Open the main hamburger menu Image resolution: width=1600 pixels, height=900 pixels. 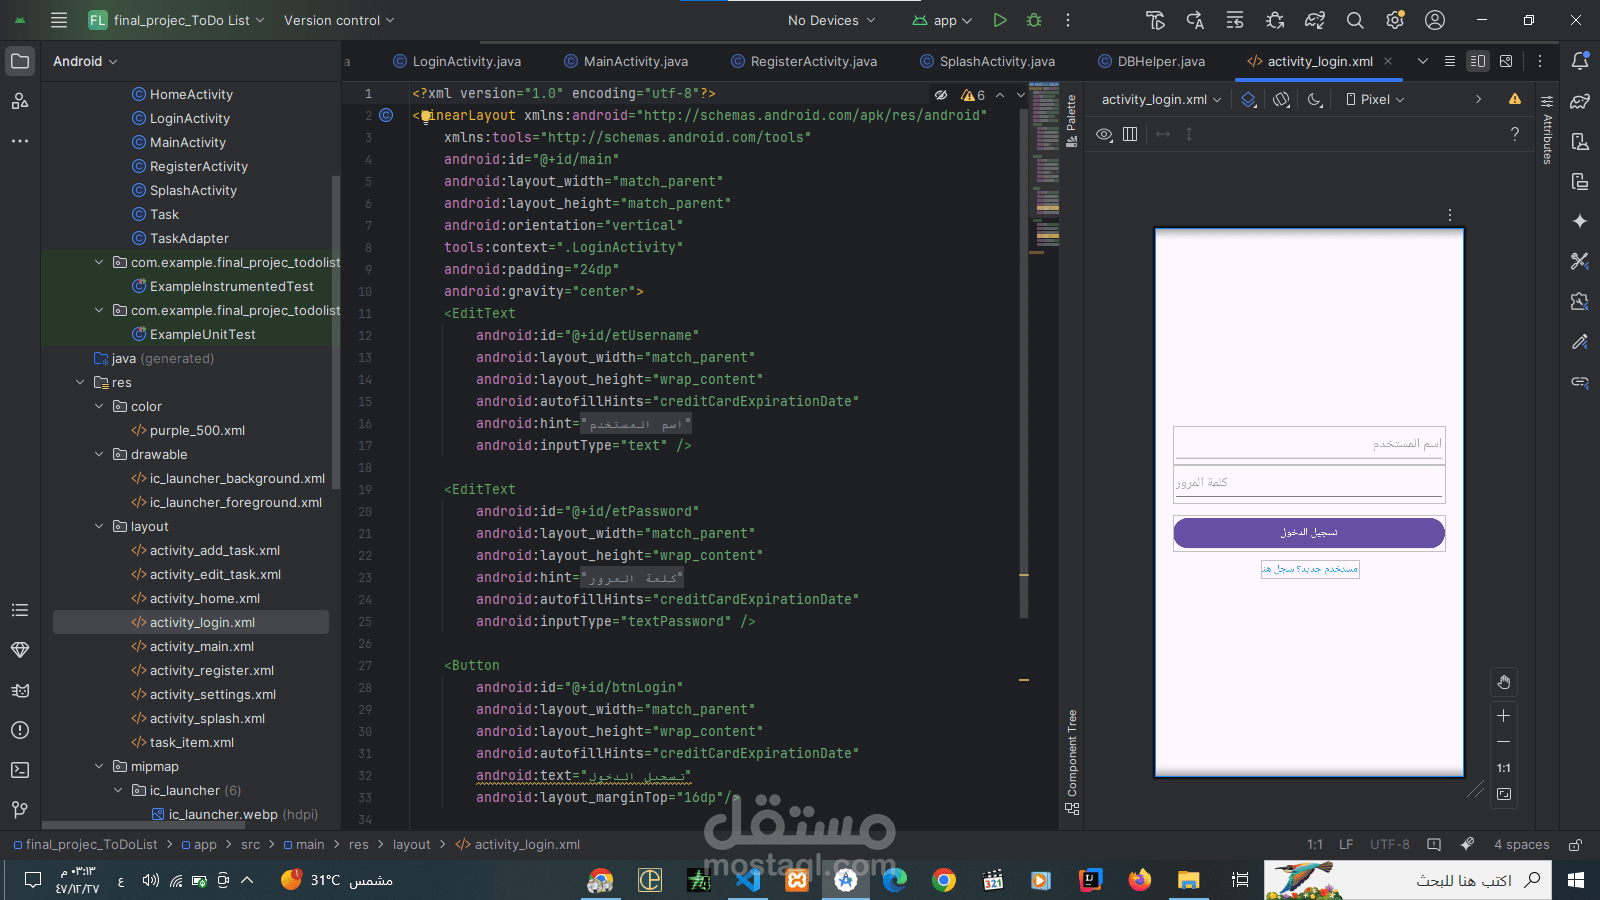pos(59,20)
